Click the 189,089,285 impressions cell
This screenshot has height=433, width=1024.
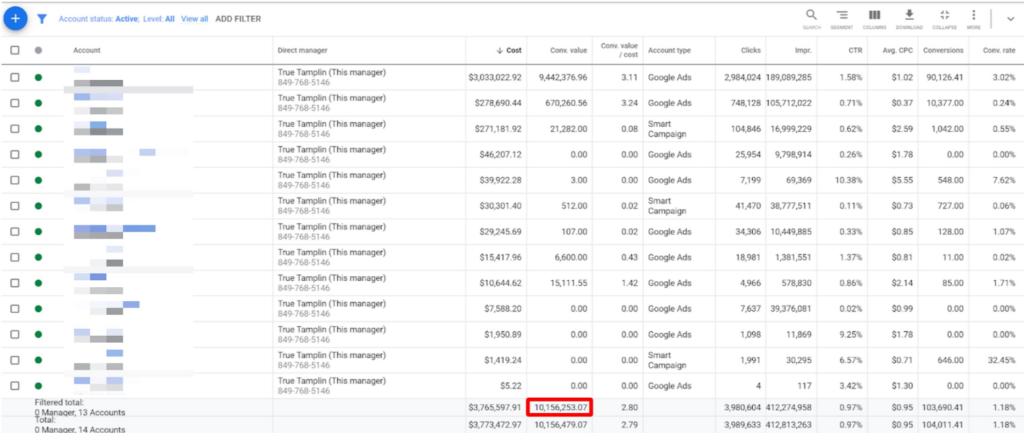(790, 77)
